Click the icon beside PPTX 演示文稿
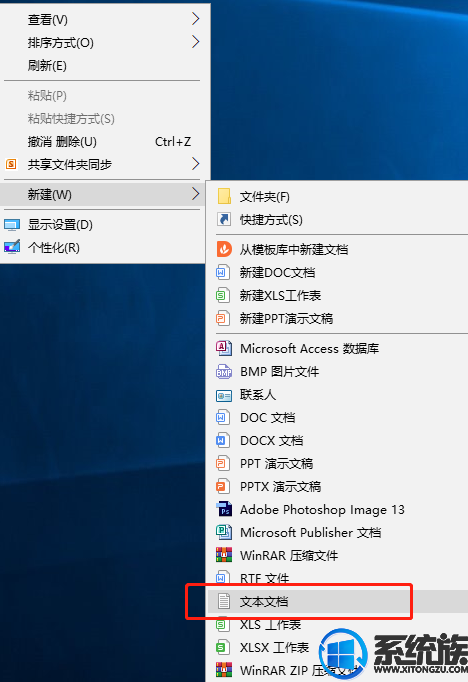468x682 pixels. pyautogui.click(x=222, y=486)
